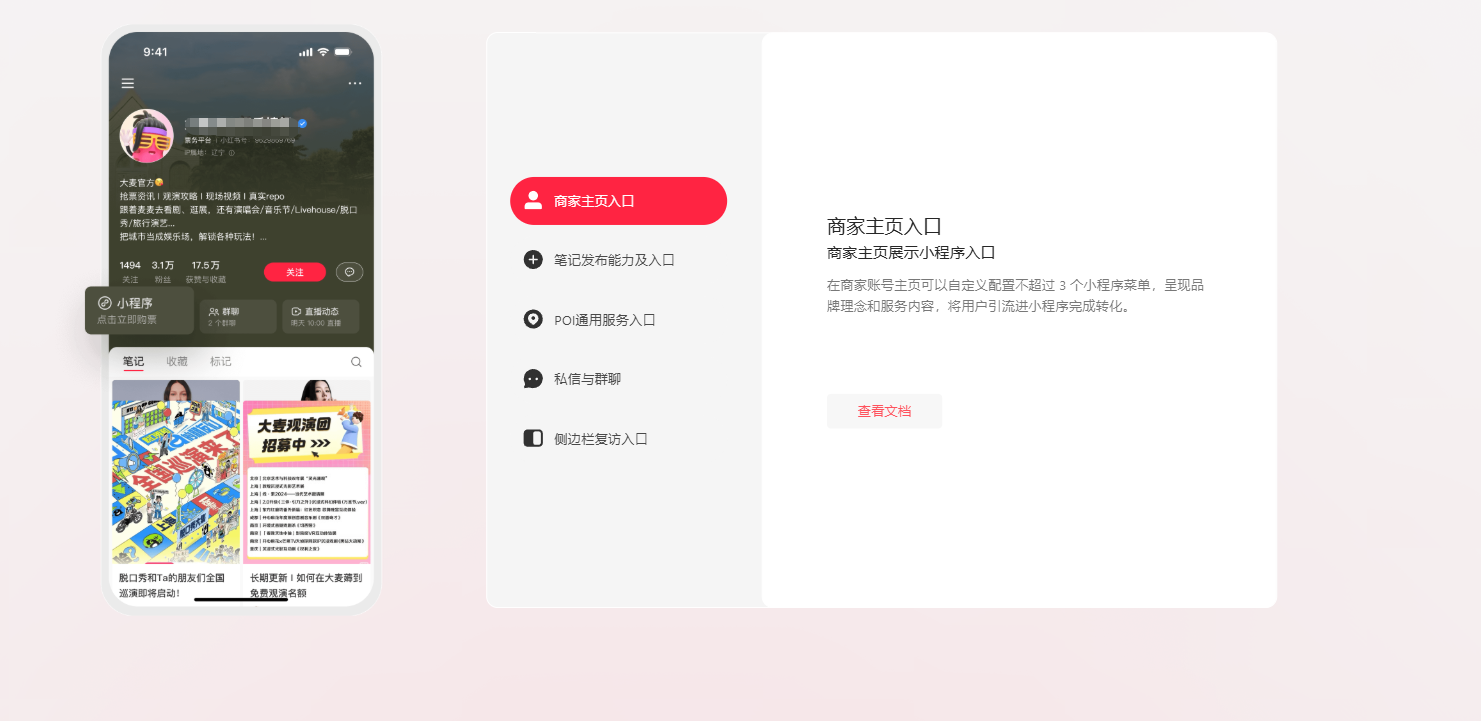1481x721 pixels.
Task: Click the plus icon for 笔记发布能力及入口
Action: [533, 260]
